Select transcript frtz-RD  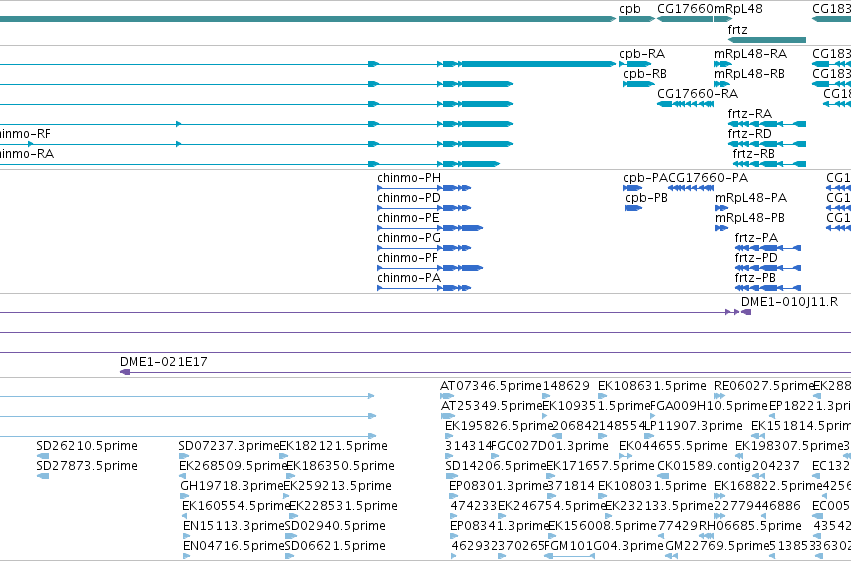[x=767, y=144]
